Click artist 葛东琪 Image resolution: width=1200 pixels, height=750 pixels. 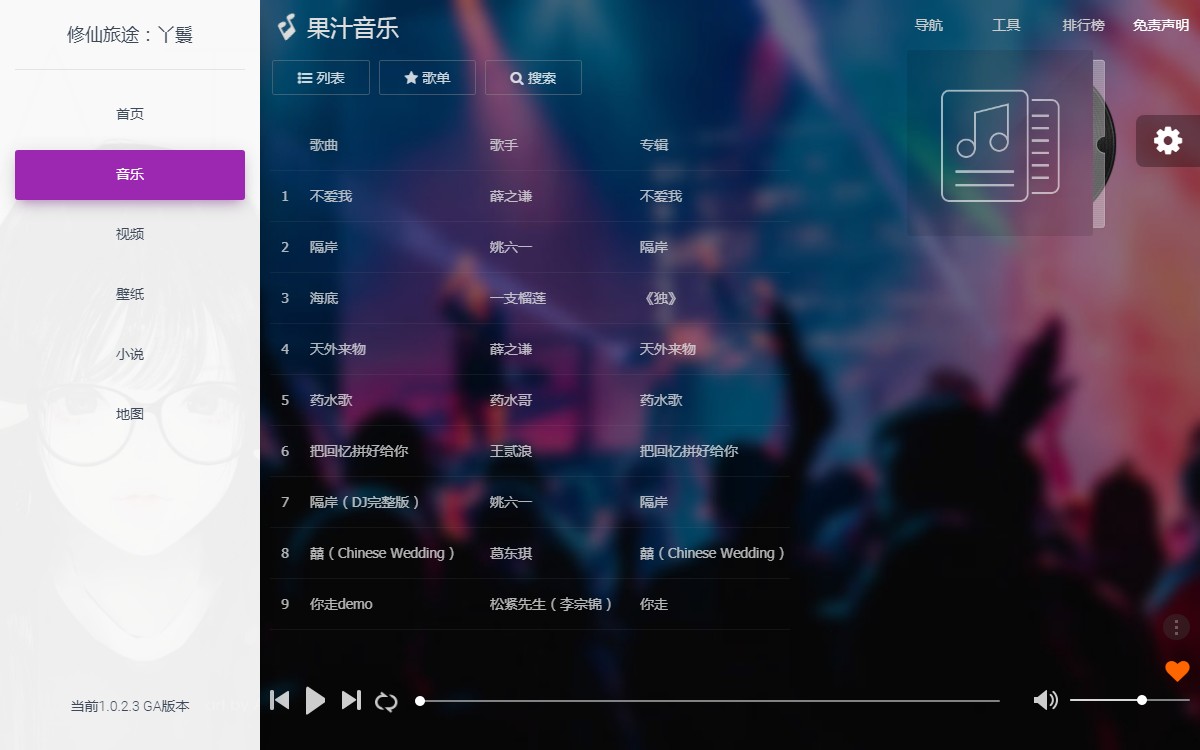pyautogui.click(x=511, y=553)
